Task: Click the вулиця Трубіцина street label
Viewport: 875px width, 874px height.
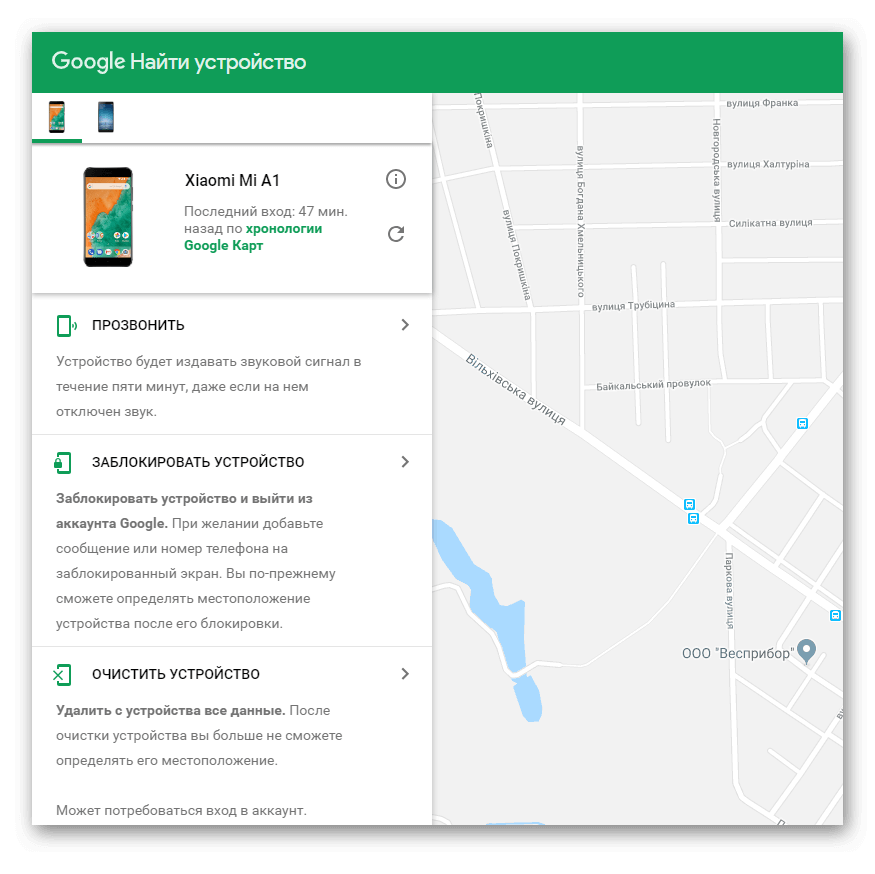Action: tap(633, 306)
